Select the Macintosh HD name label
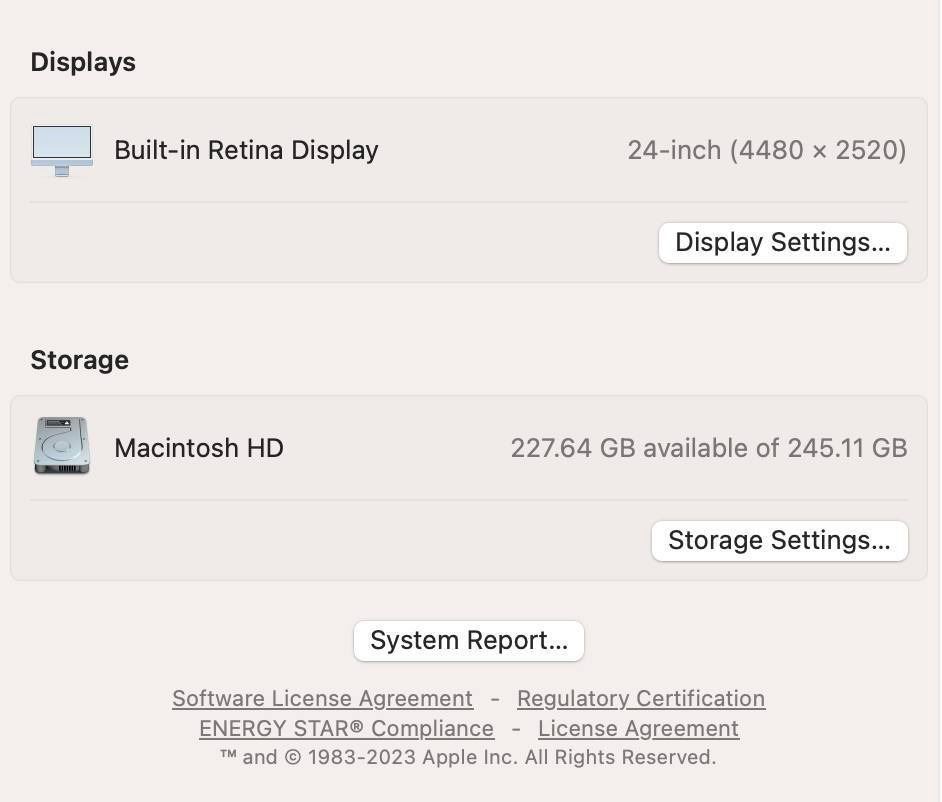The width and height of the screenshot is (942, 802). click(199, 447)
